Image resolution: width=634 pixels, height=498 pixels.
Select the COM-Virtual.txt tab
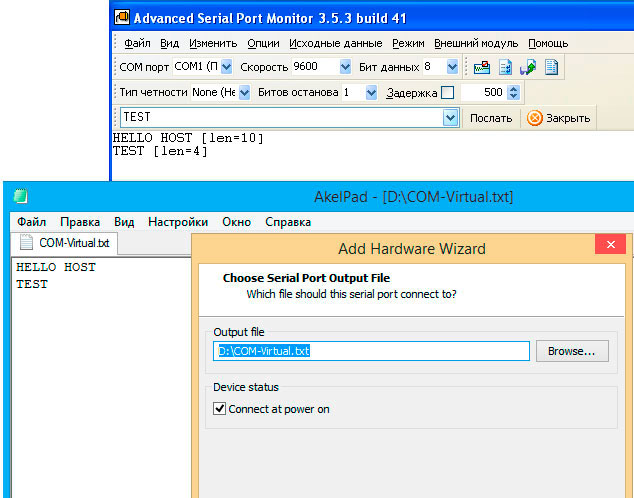click(x=64, y=243)
